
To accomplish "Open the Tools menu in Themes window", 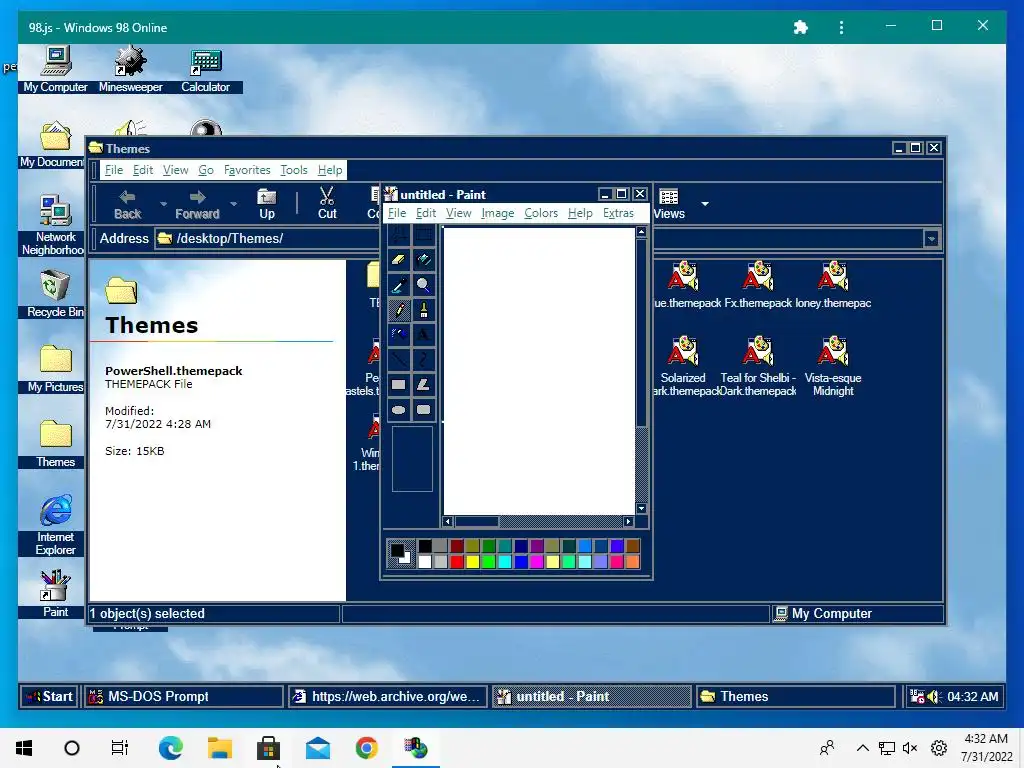I will pos(294,170).
